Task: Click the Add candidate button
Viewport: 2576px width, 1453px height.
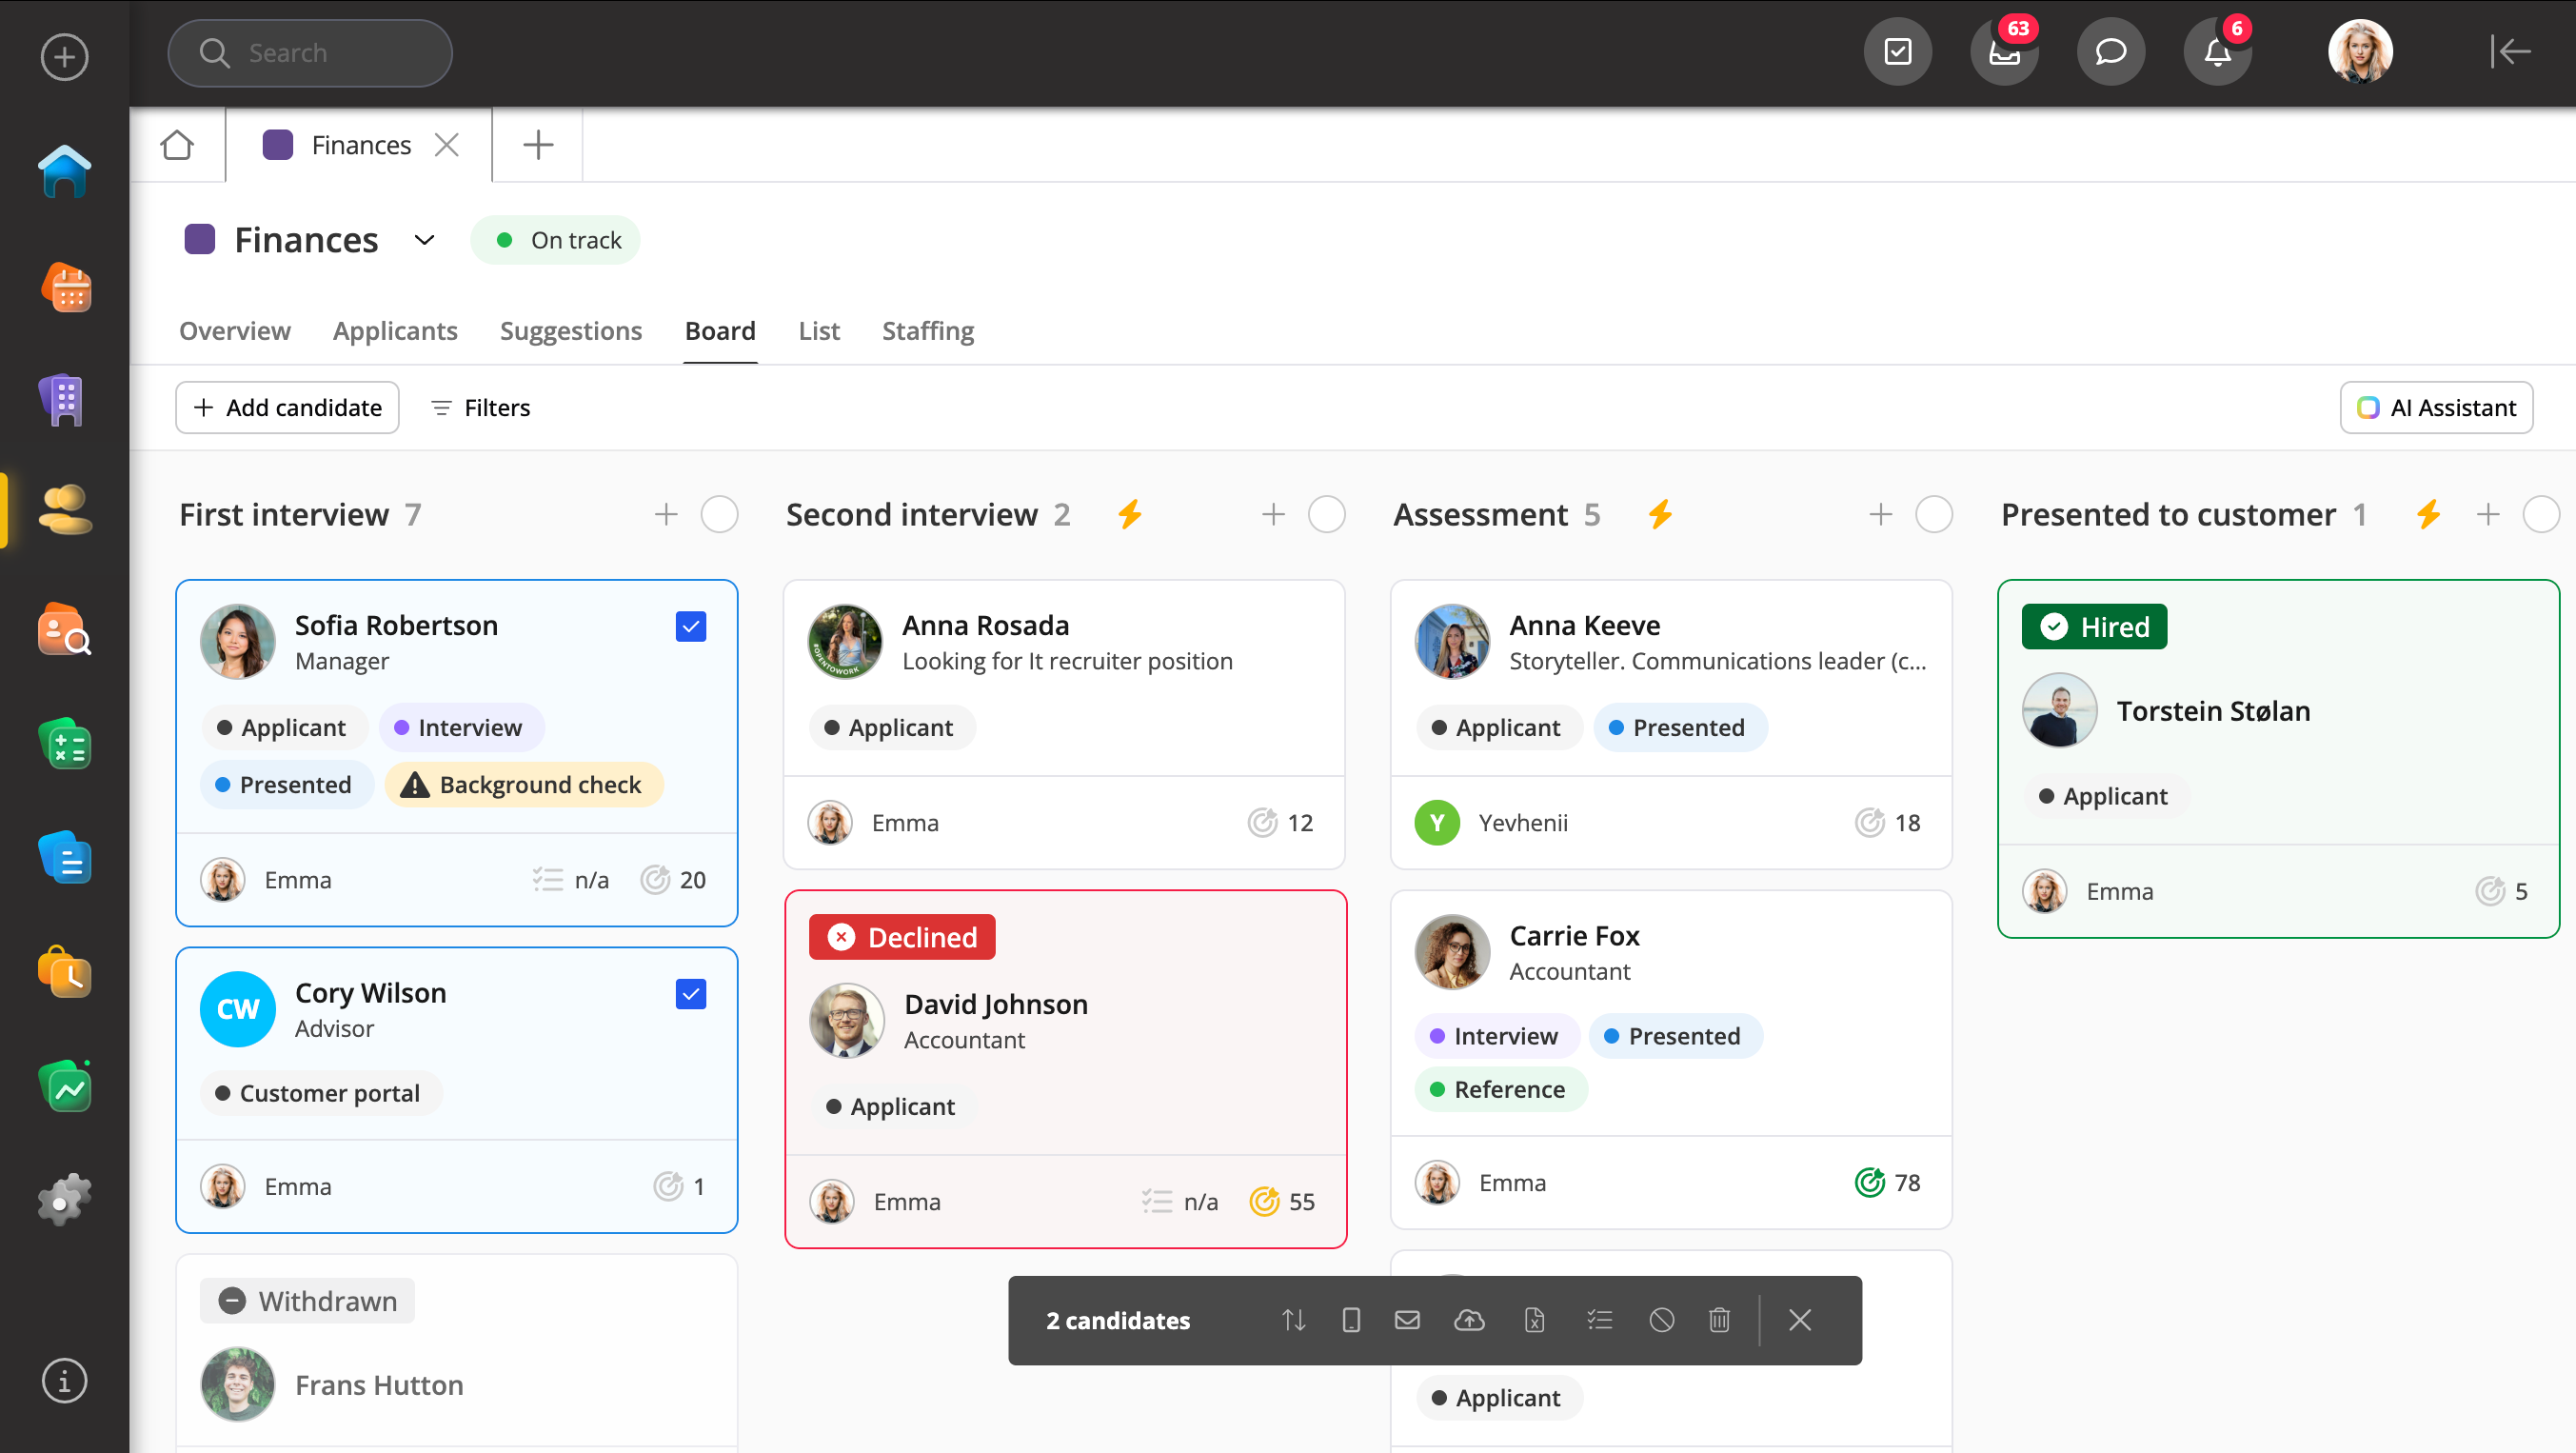Action: coord(288,408)
